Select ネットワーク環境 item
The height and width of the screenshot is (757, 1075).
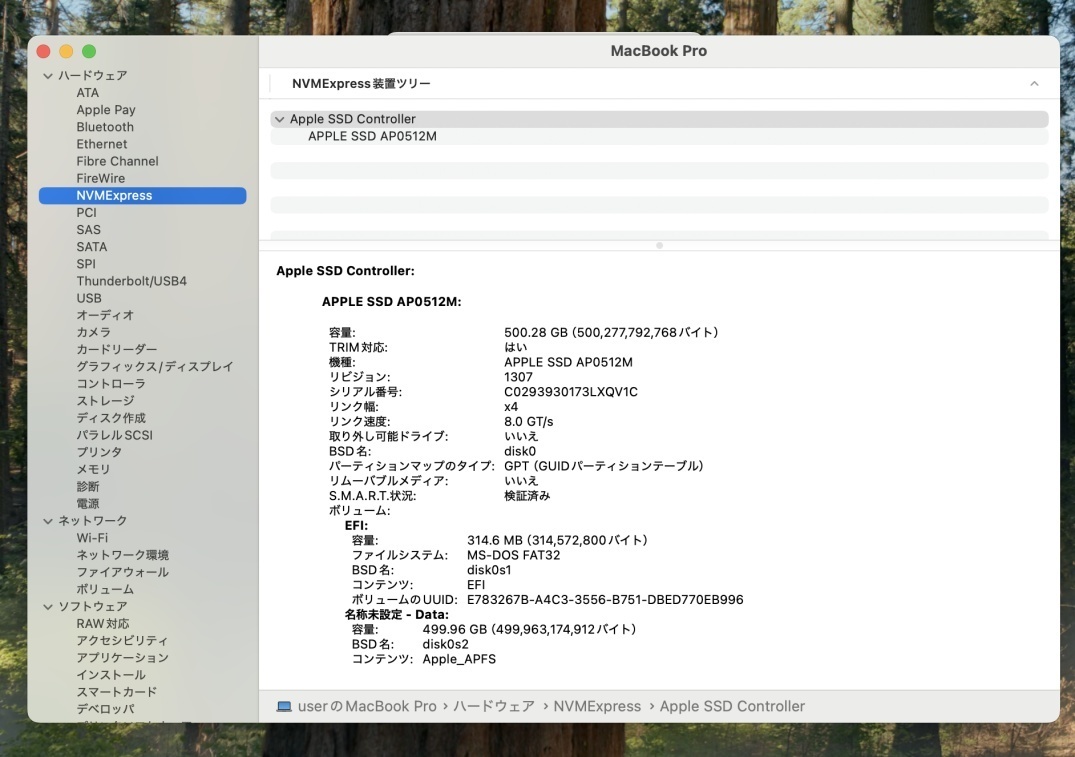pos(123,555)
